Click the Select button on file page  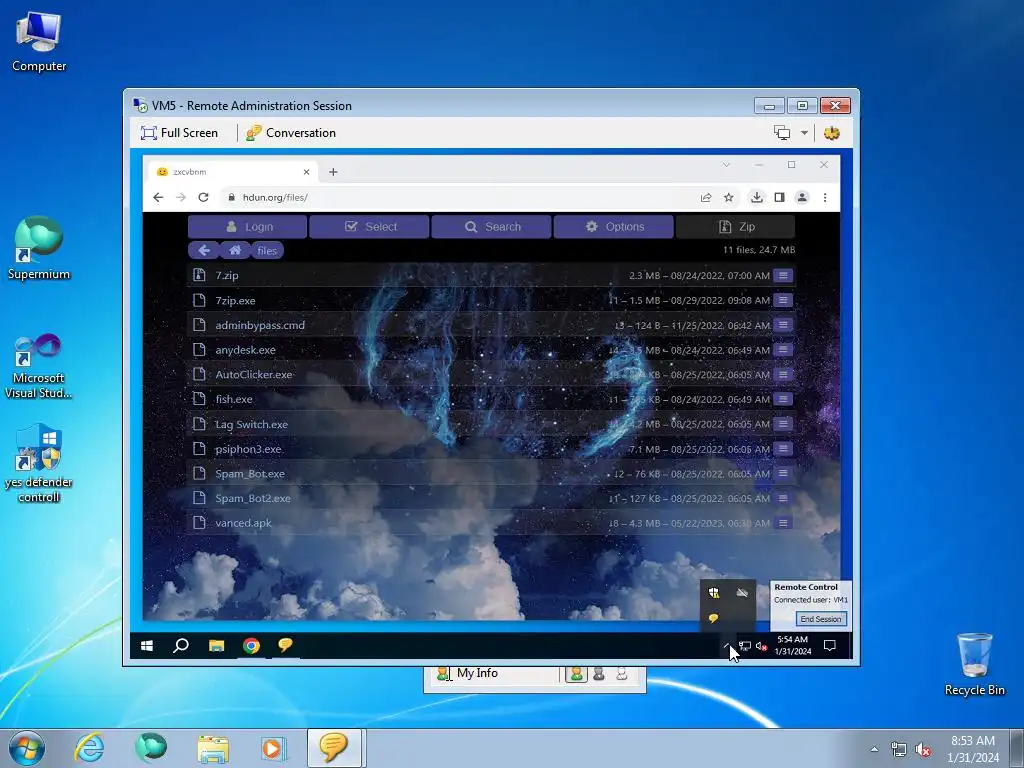pos(370,227)
